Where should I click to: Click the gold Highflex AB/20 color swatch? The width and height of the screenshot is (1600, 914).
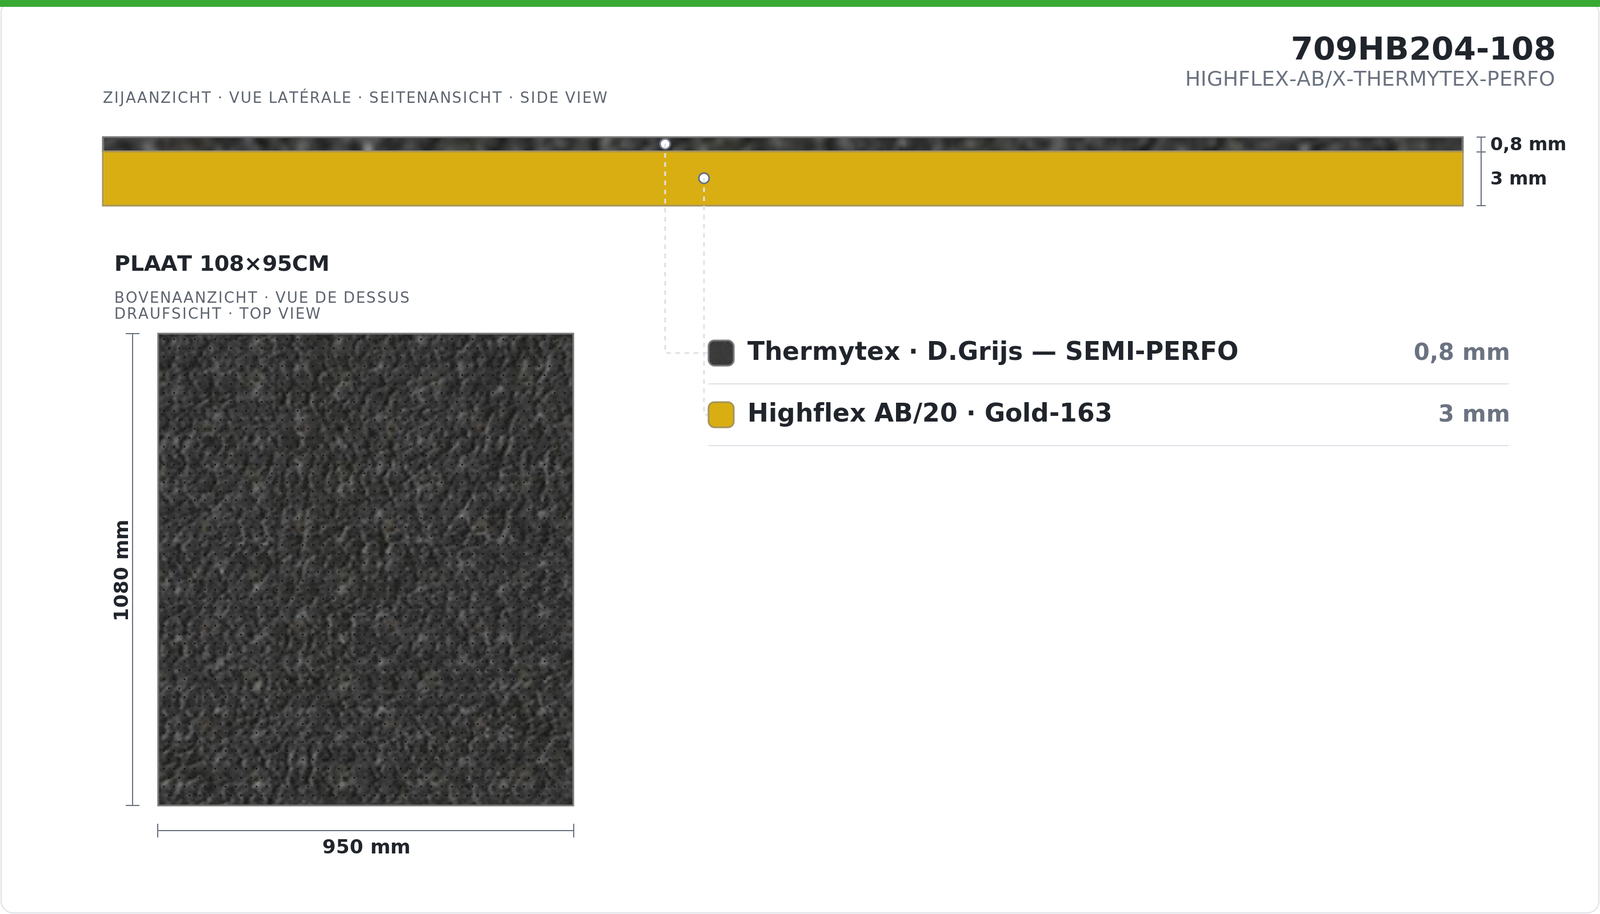[721, 414]
